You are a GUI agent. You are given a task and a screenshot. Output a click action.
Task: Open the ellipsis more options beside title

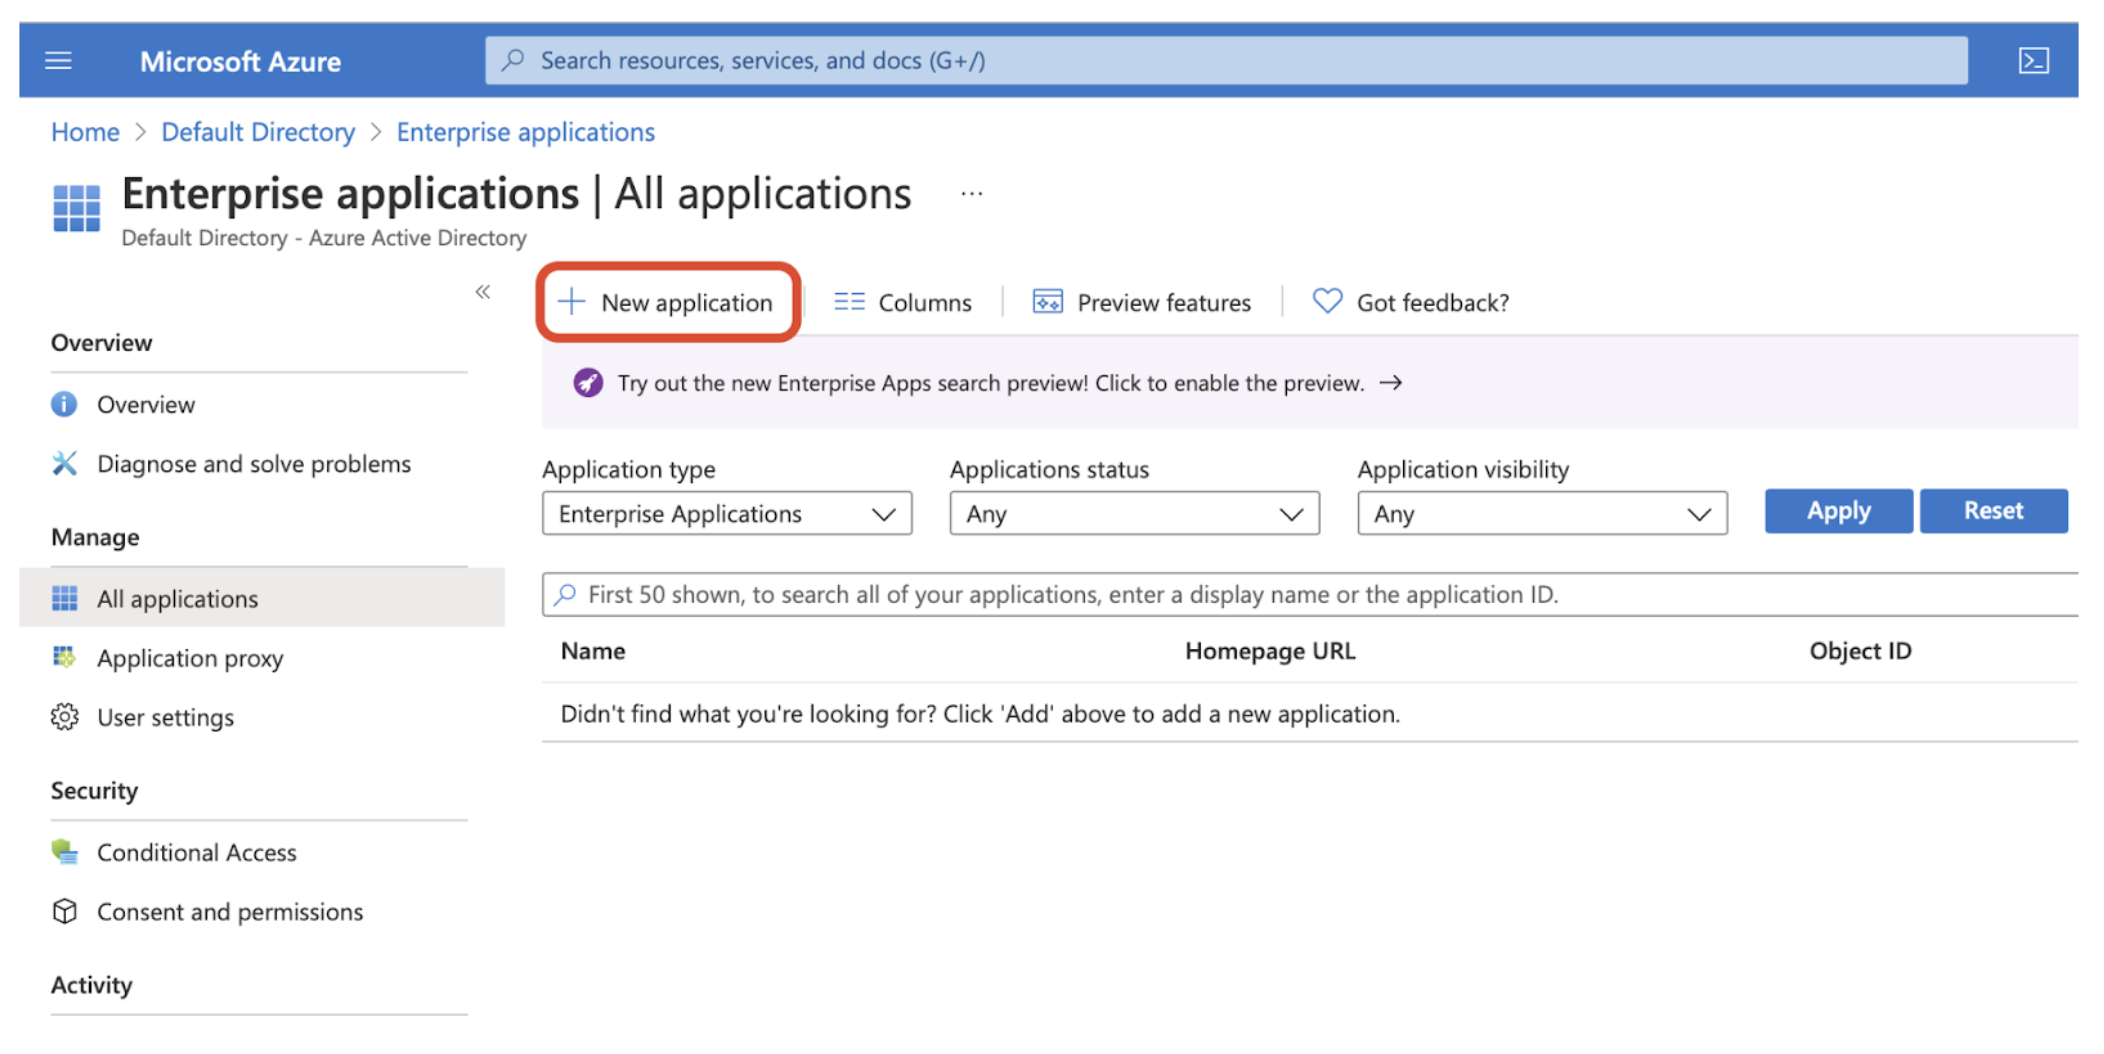(x=971, y=194)
